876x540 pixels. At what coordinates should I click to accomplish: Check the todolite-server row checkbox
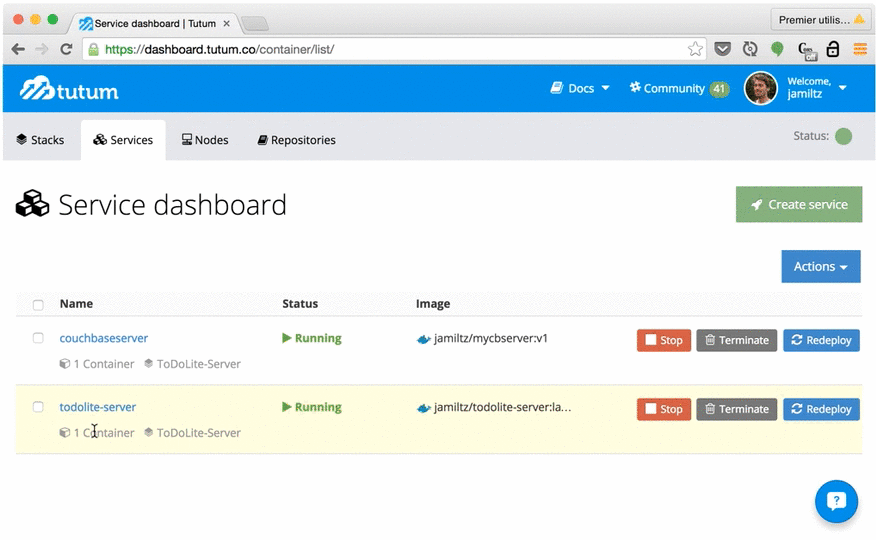click(38, 407)
